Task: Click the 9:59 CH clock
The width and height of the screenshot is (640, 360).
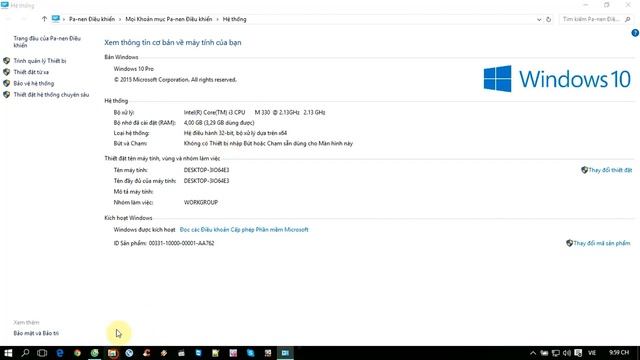Action: tap(619, 353)
